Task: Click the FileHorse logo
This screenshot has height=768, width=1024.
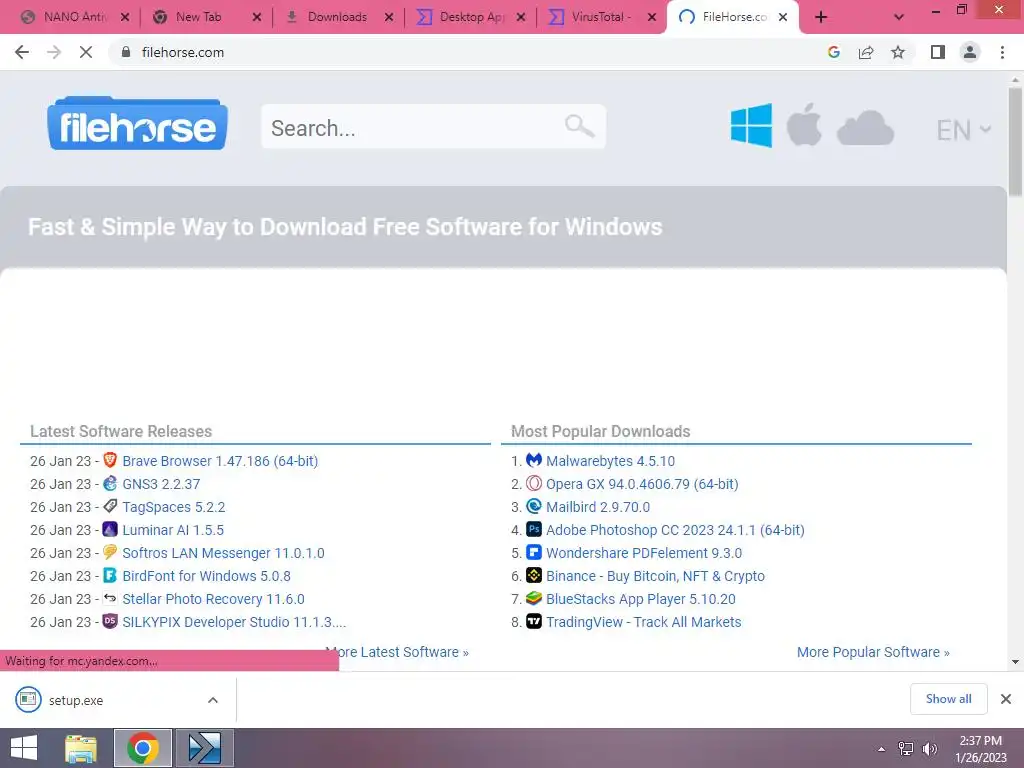Action: 137,124
